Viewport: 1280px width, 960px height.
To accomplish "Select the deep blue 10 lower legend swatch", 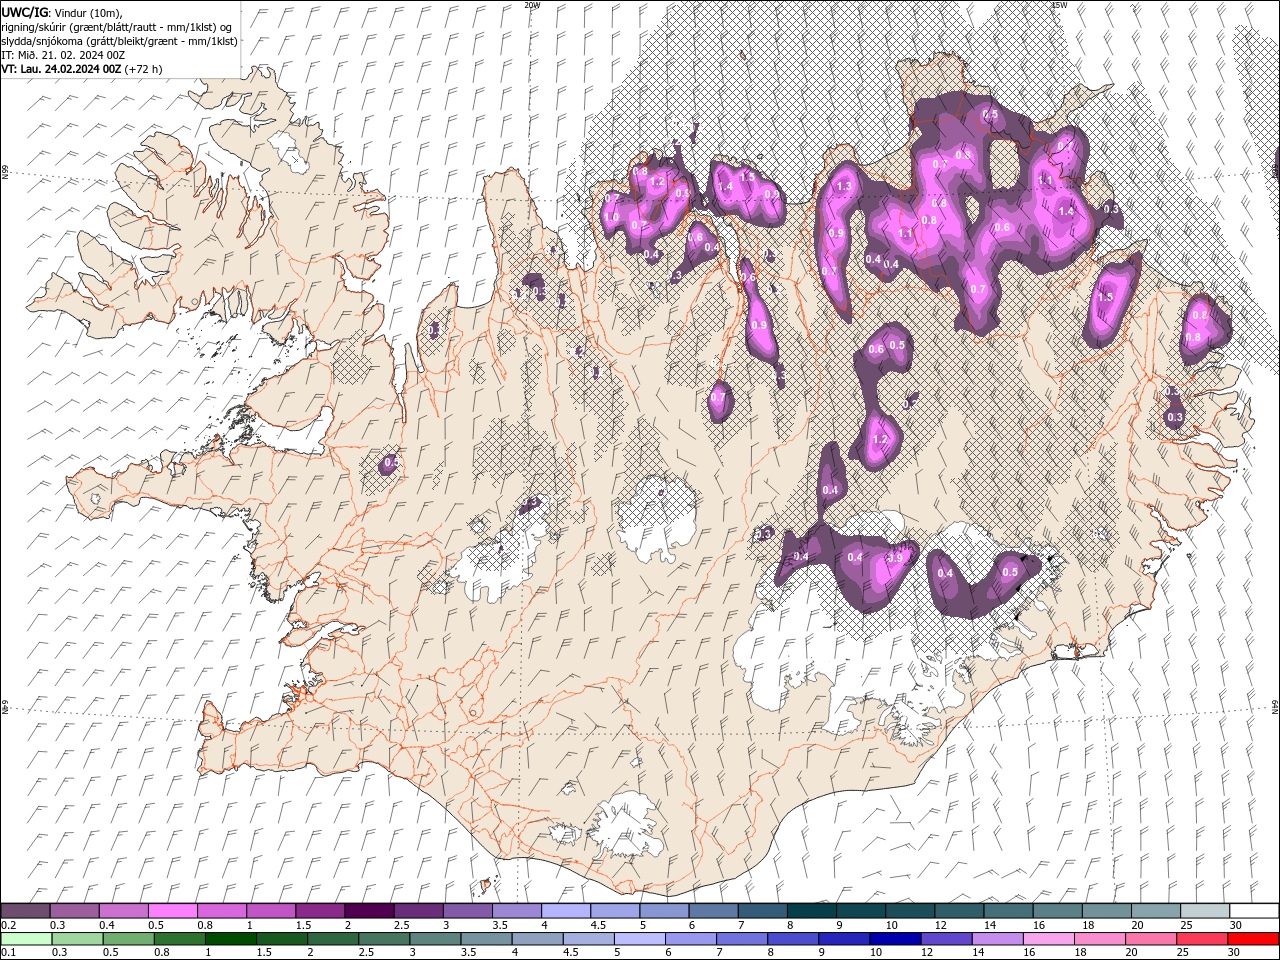I will [x=895, y=938].
